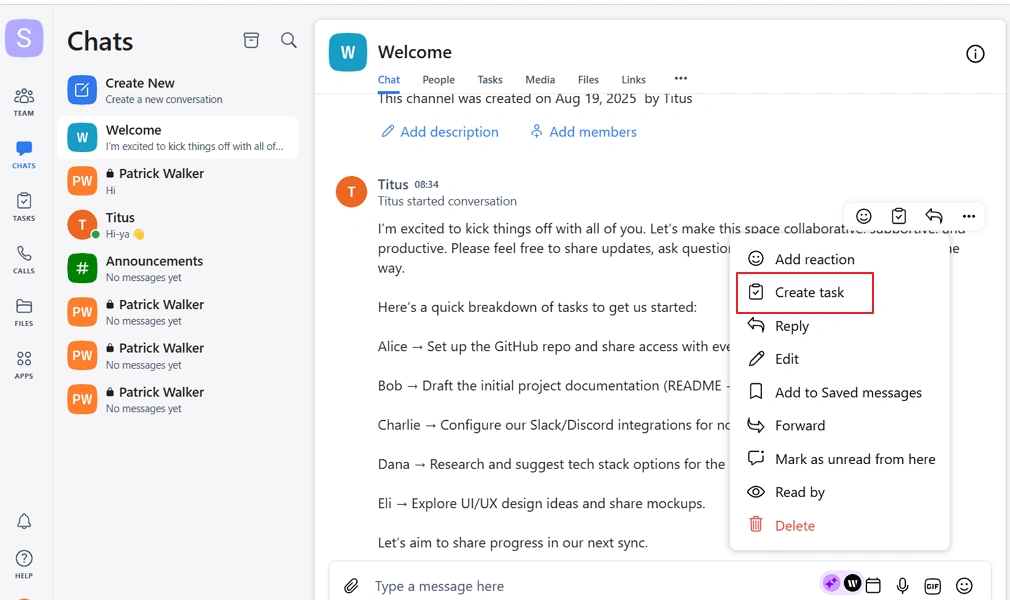Image resolution: width=1010 pixels, height=600 pixels.
Task: Open the GIF picker in message box
Action: click(932, 586)
